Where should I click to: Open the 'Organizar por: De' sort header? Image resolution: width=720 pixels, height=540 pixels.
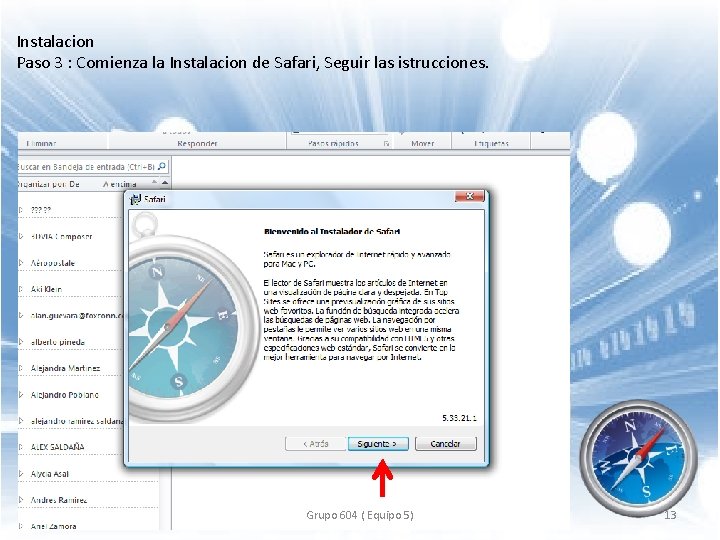(49, 184)
